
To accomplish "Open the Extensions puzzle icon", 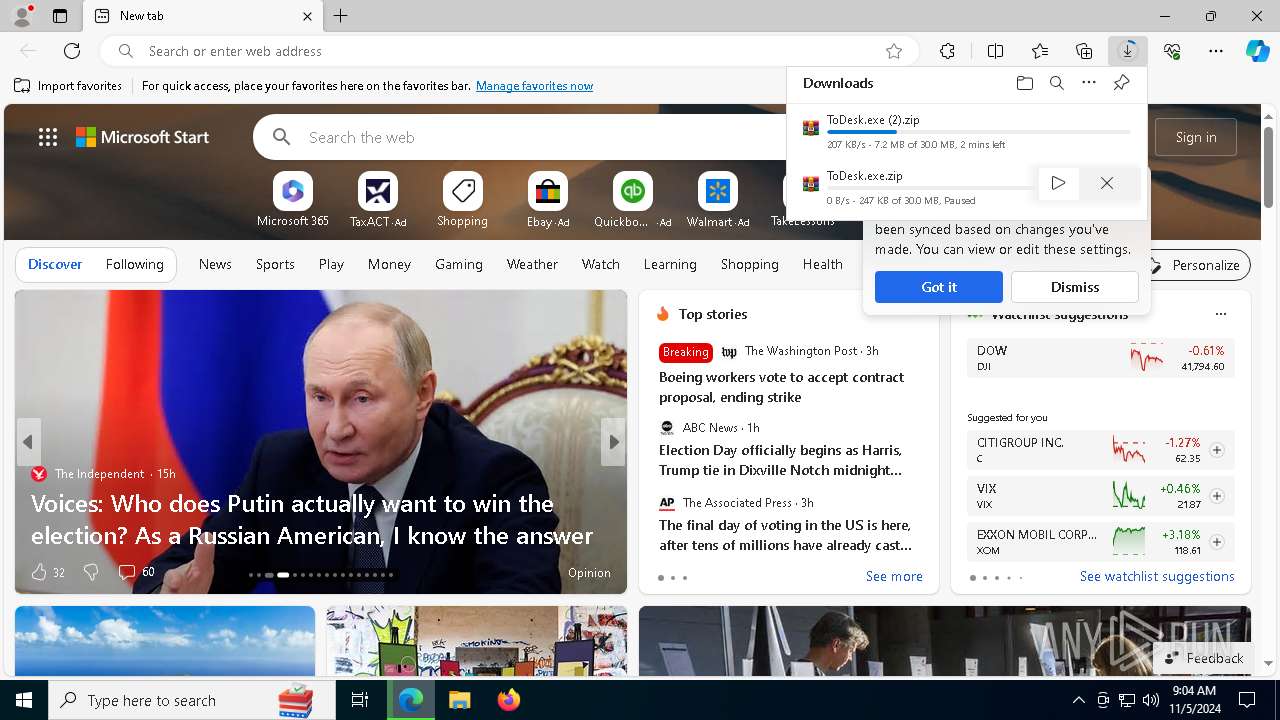I will pyautogui.click(x=947, y=51).
